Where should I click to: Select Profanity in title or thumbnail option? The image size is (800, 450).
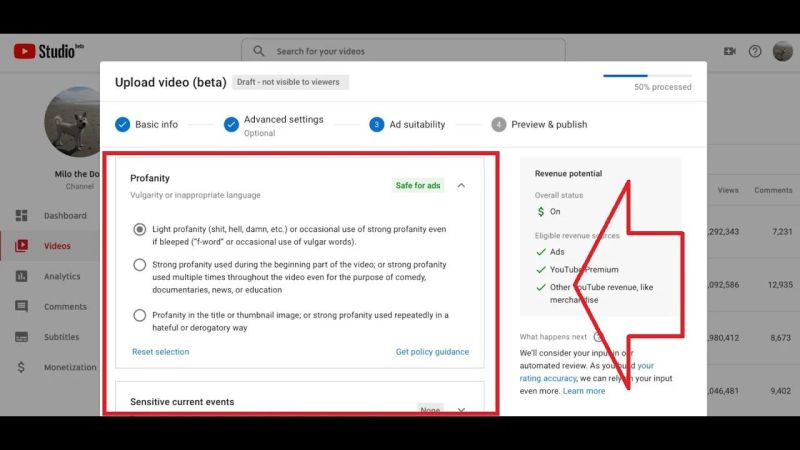tap(139, 315)
